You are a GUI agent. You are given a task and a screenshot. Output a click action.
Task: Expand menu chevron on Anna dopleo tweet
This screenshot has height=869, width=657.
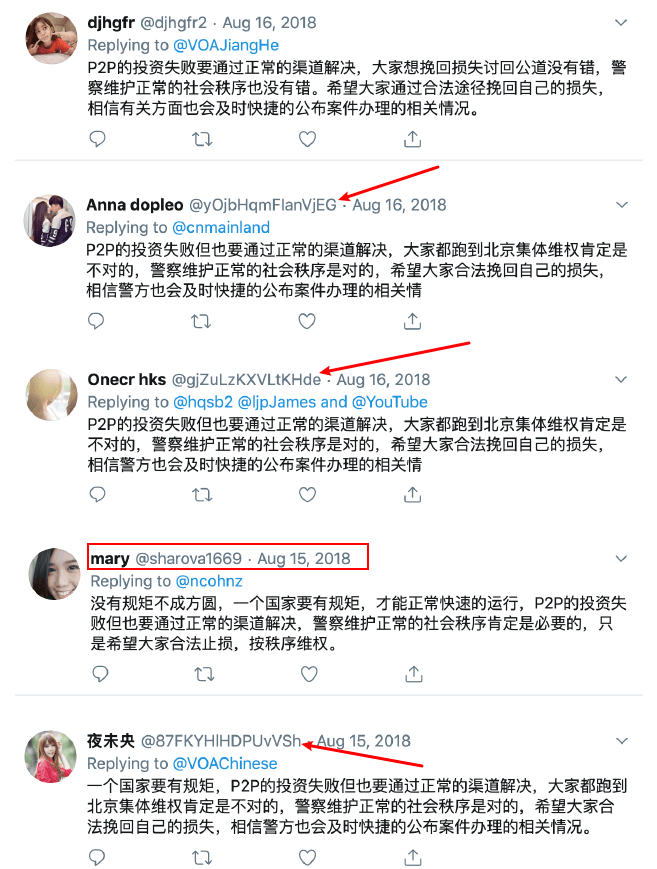point(622,205)
